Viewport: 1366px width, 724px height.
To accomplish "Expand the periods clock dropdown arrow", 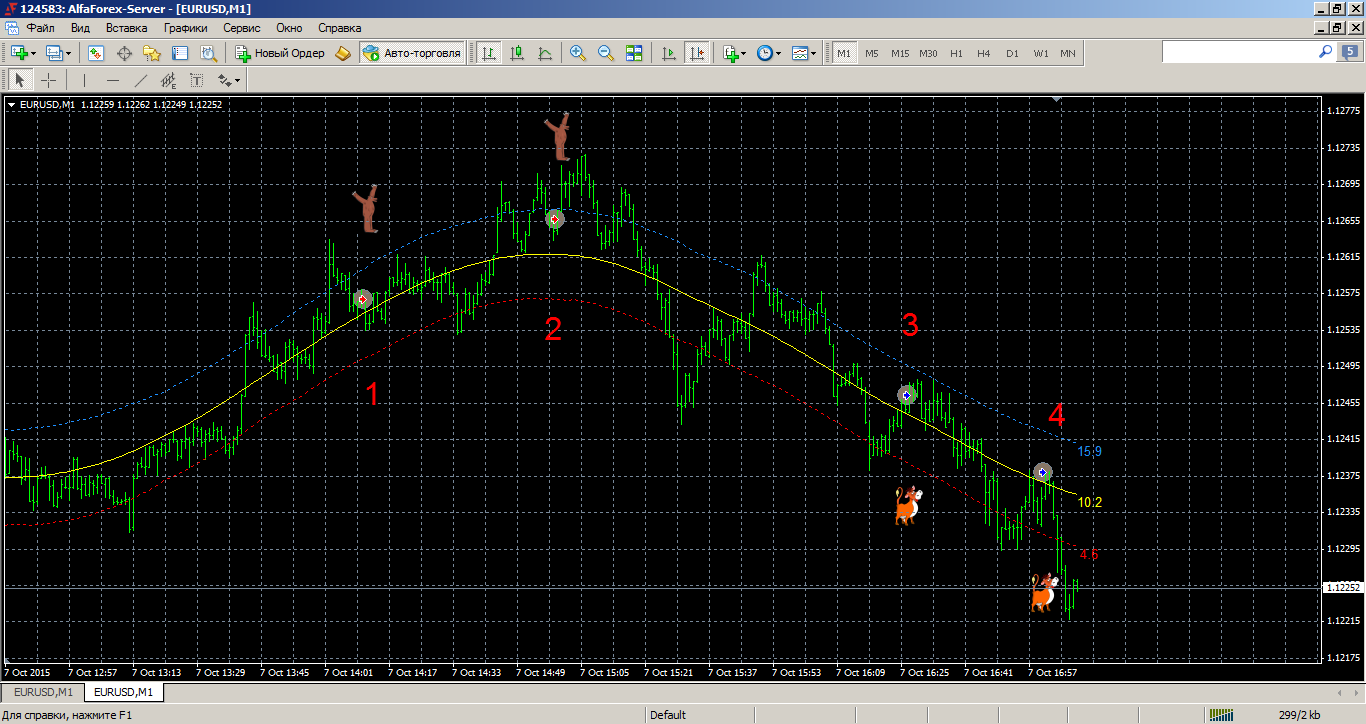I will tap(780, 53).
